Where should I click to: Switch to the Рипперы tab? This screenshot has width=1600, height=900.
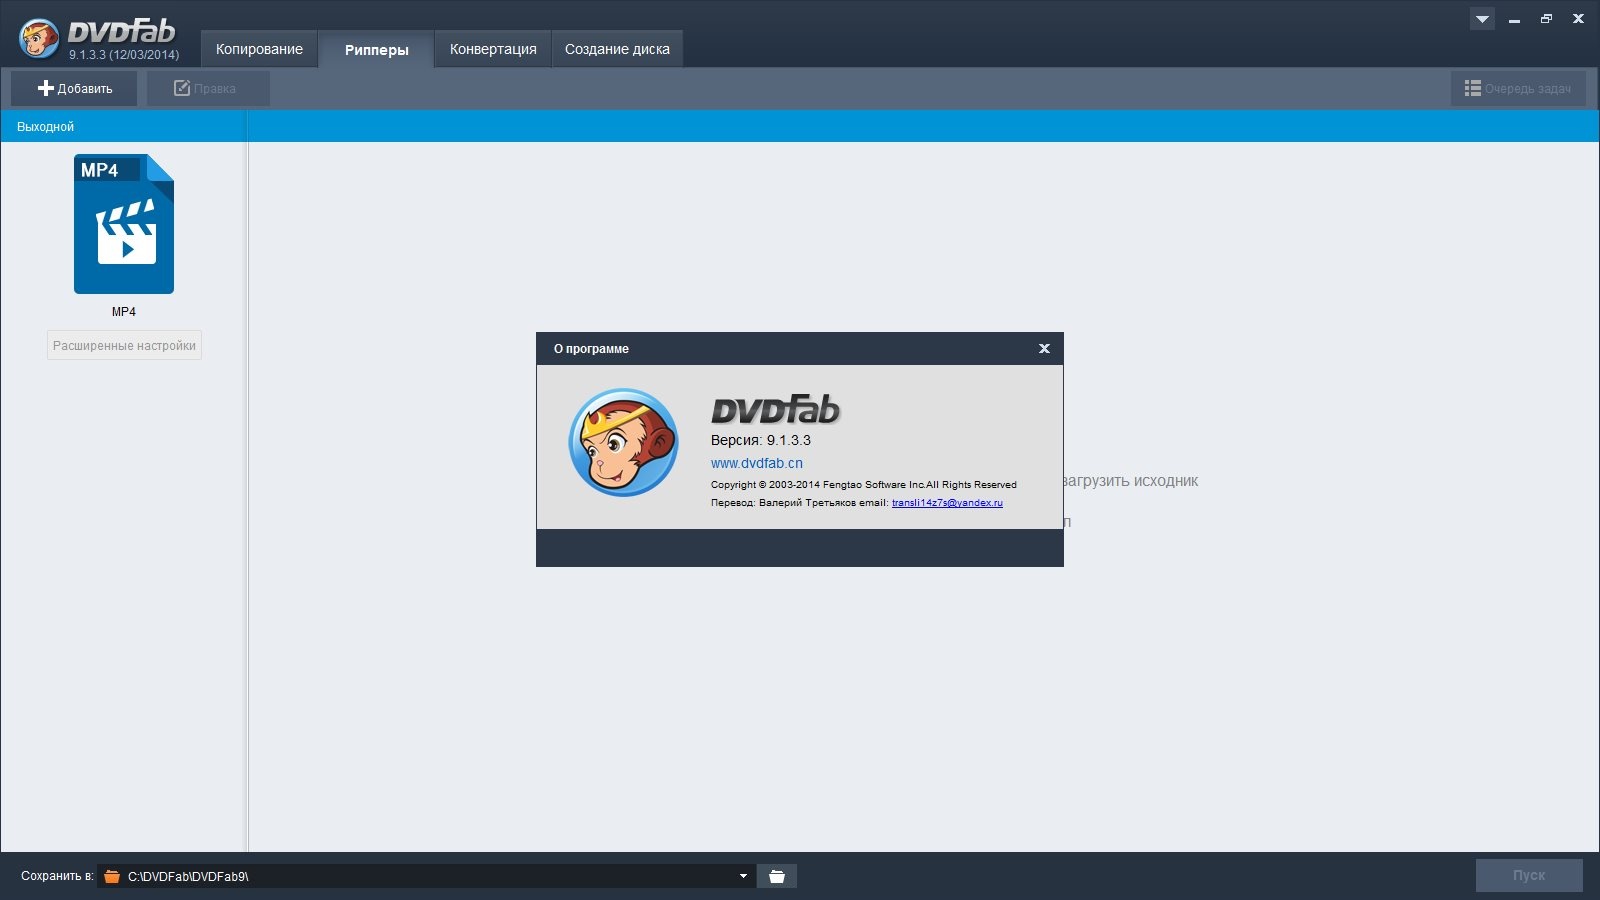(x=376, y=50)
